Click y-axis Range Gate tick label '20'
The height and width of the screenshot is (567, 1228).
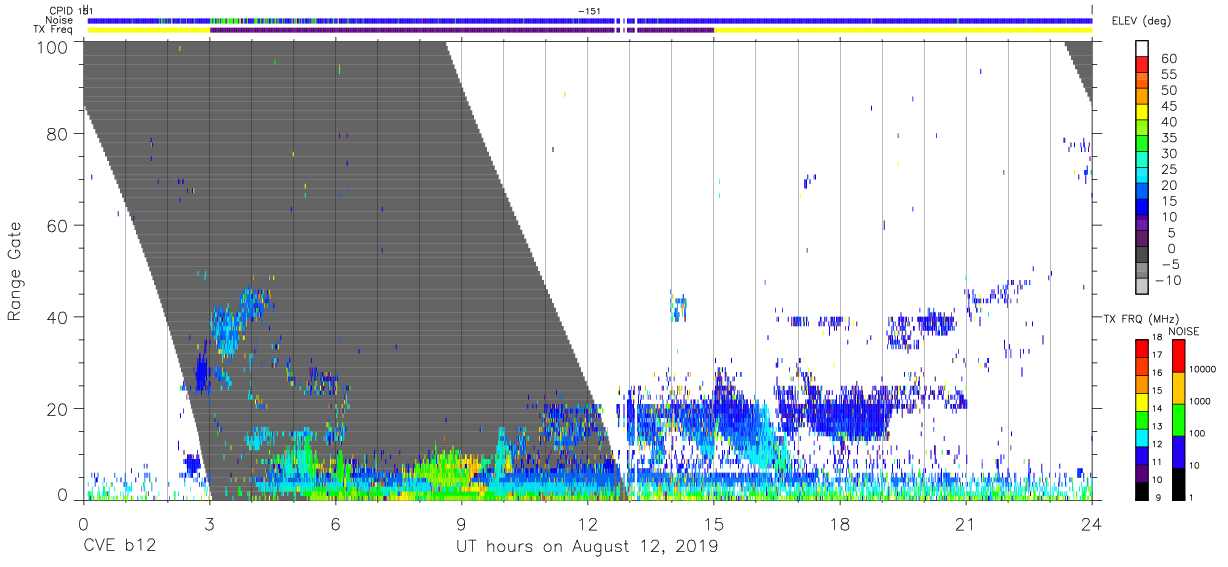click(57, 408)
